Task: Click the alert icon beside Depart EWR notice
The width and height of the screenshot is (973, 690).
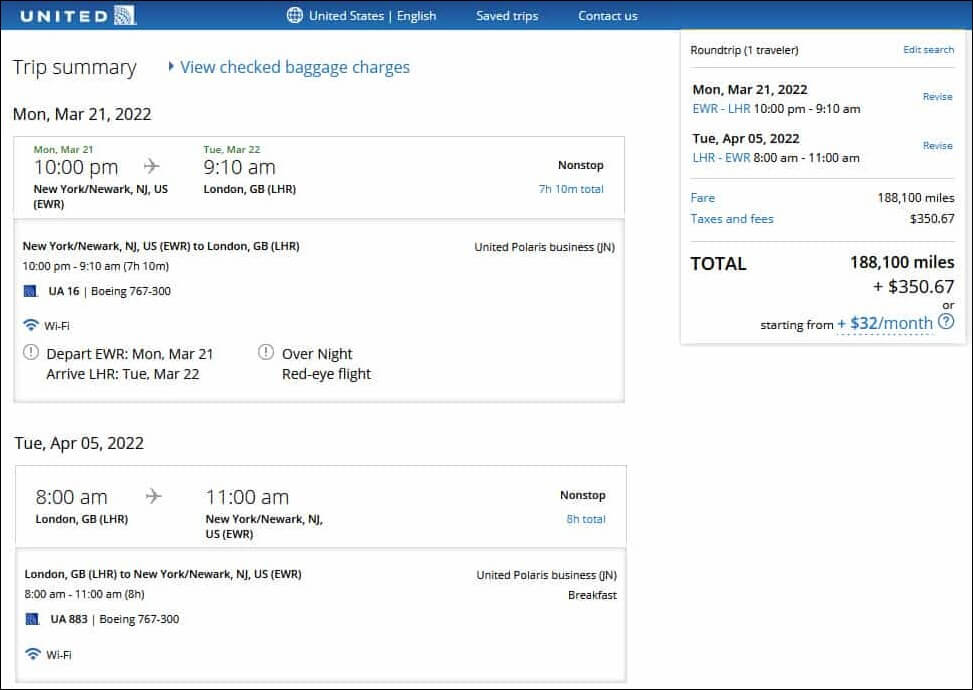Action: tap(30, 352)
